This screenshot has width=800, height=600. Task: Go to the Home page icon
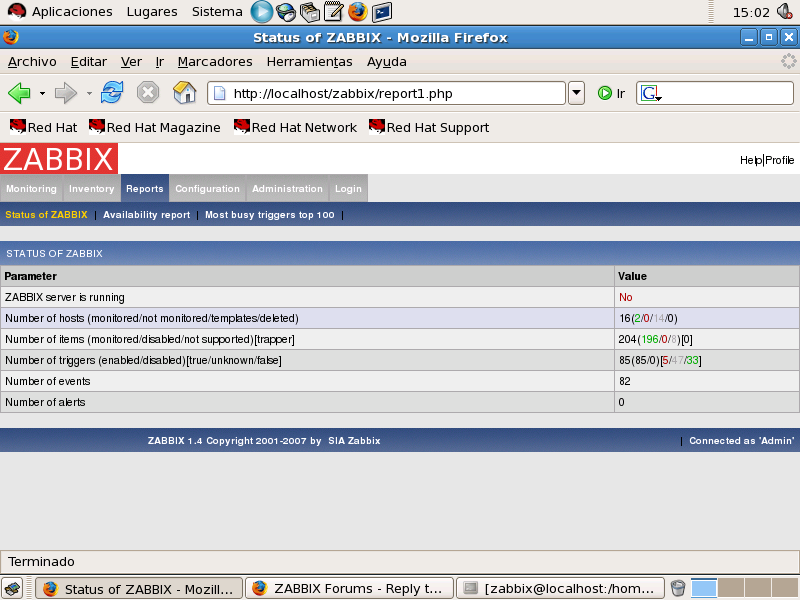184,93
